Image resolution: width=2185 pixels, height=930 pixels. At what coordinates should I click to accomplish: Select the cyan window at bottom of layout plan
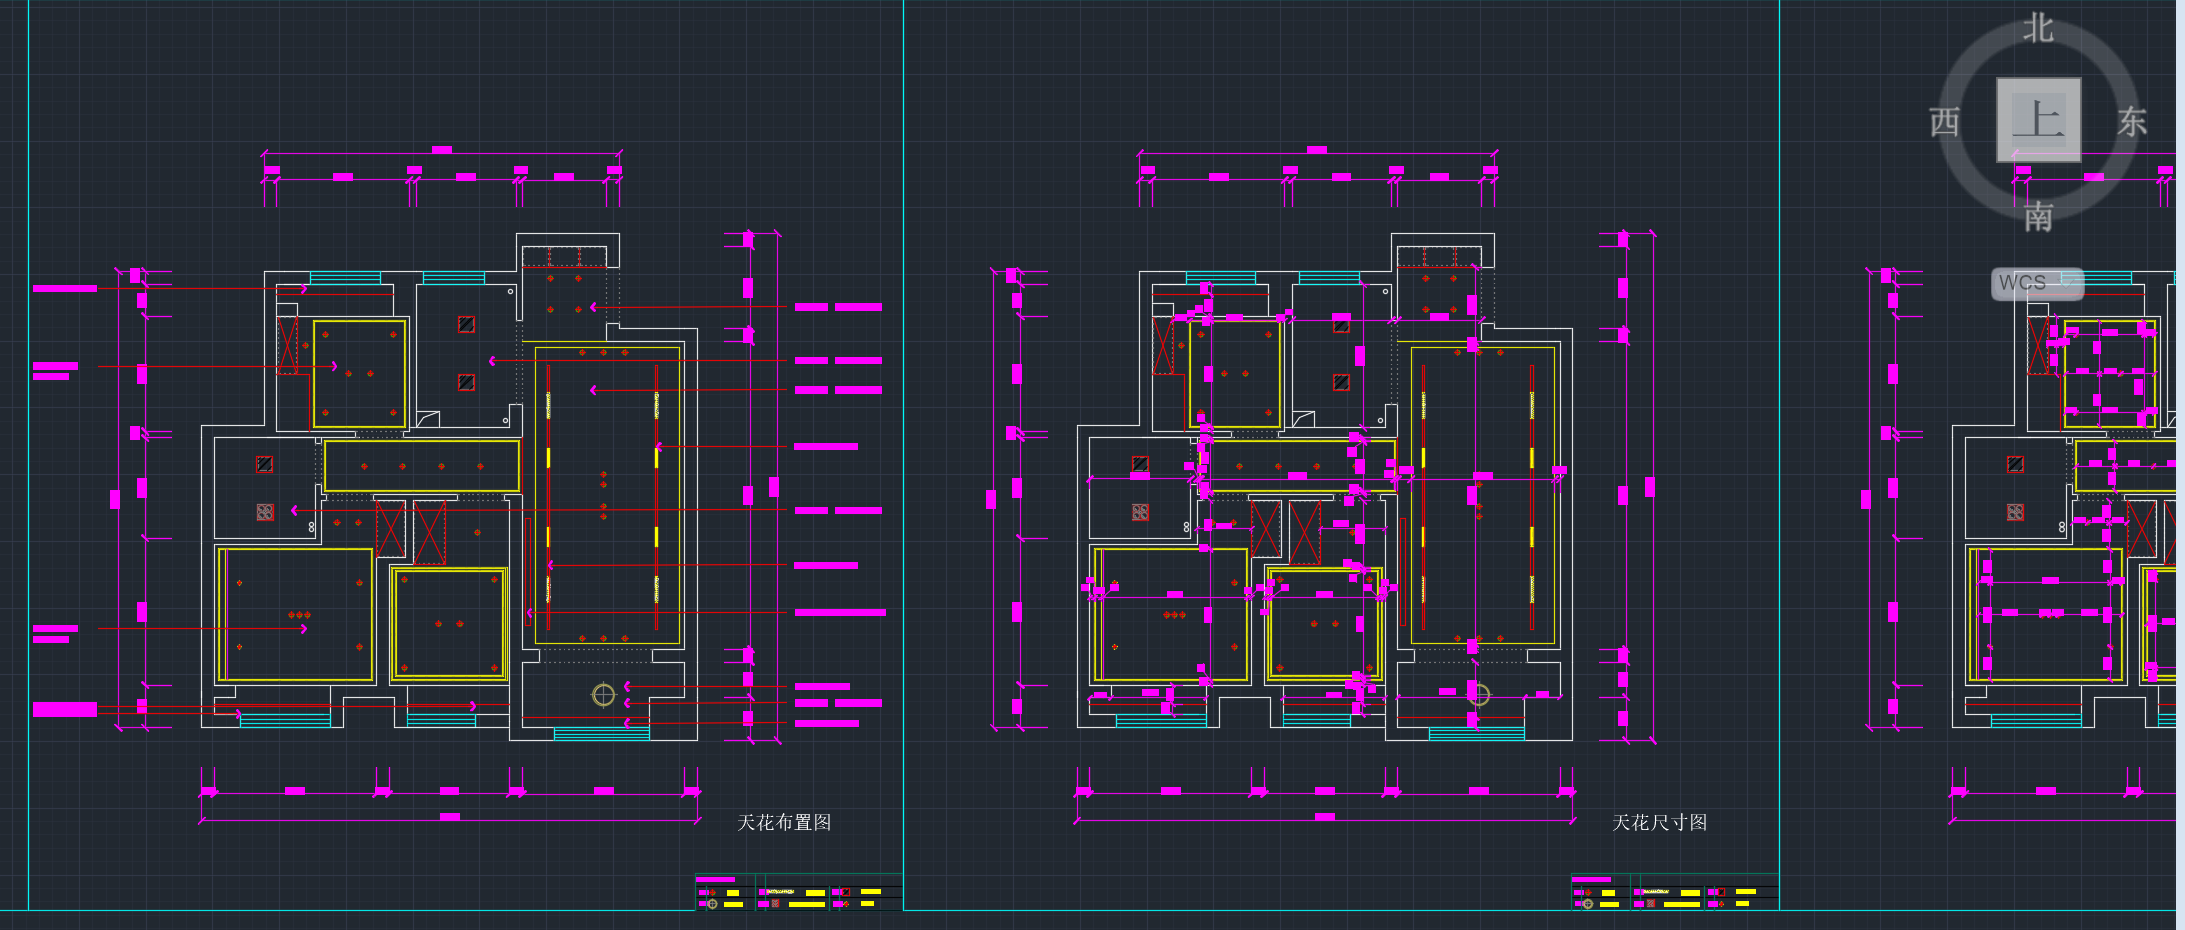[601, 735]
